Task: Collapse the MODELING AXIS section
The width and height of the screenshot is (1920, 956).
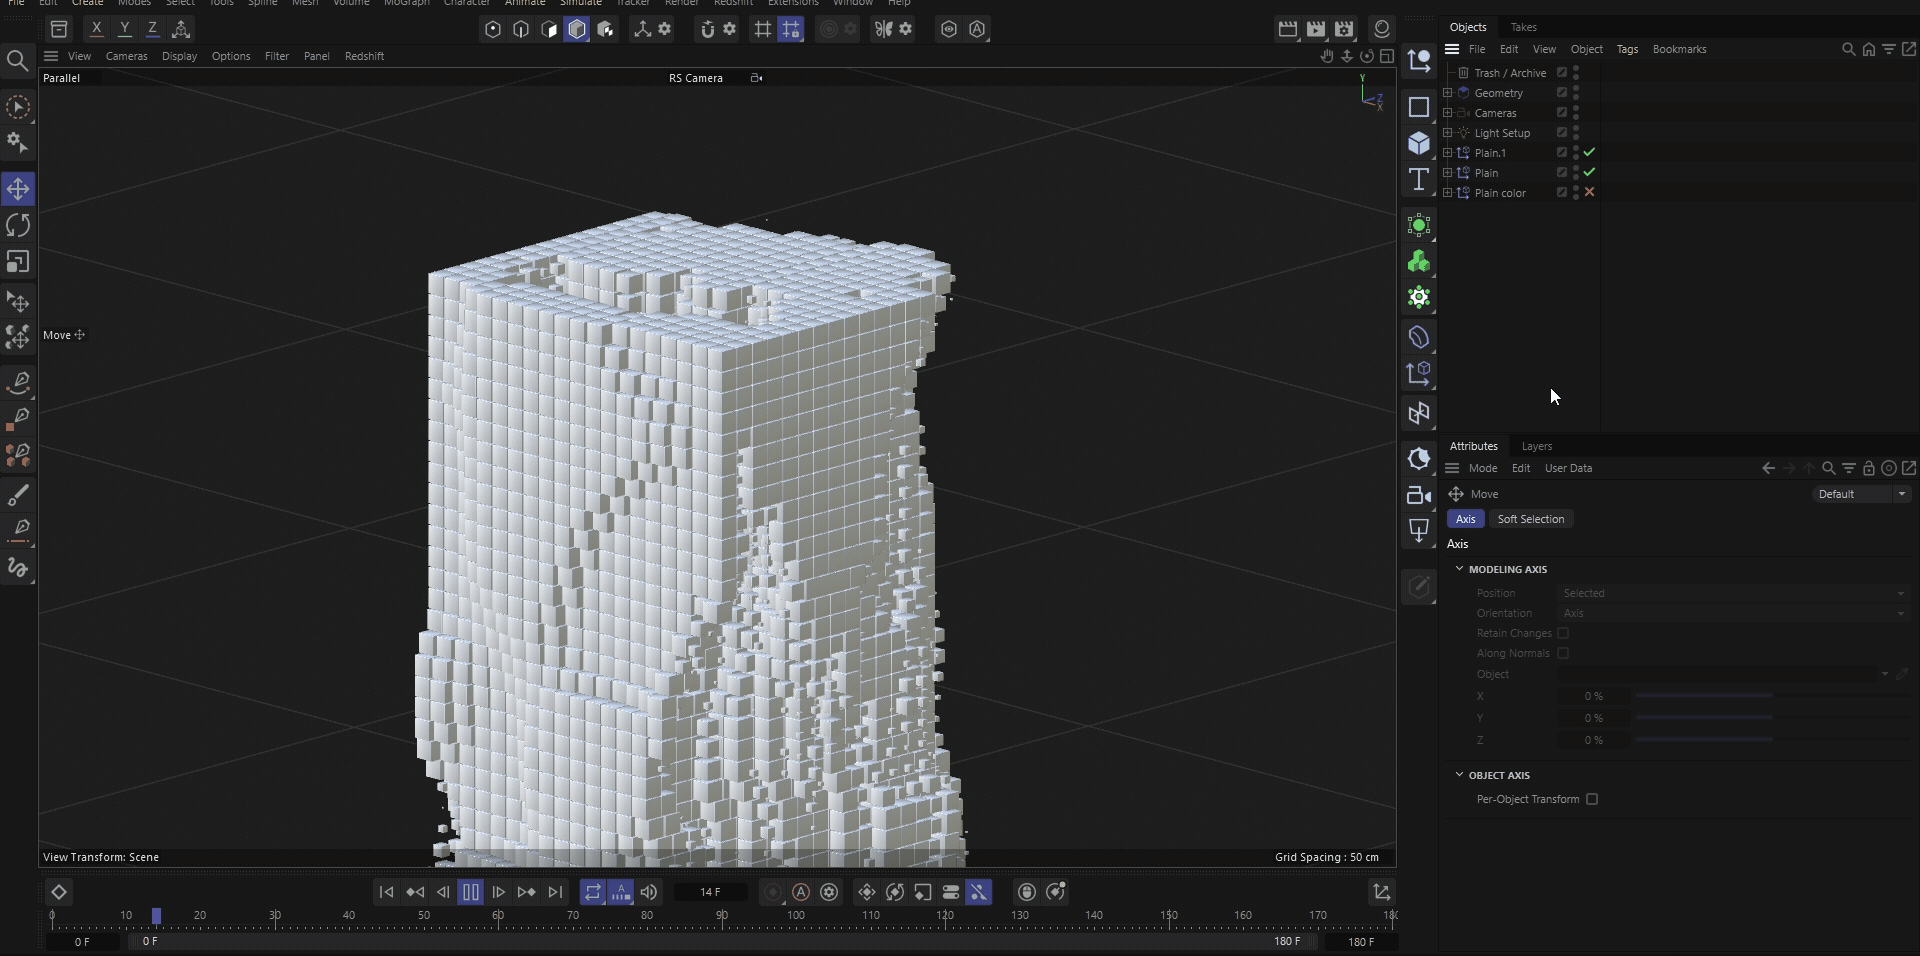Action: (x=1459, y=569)
